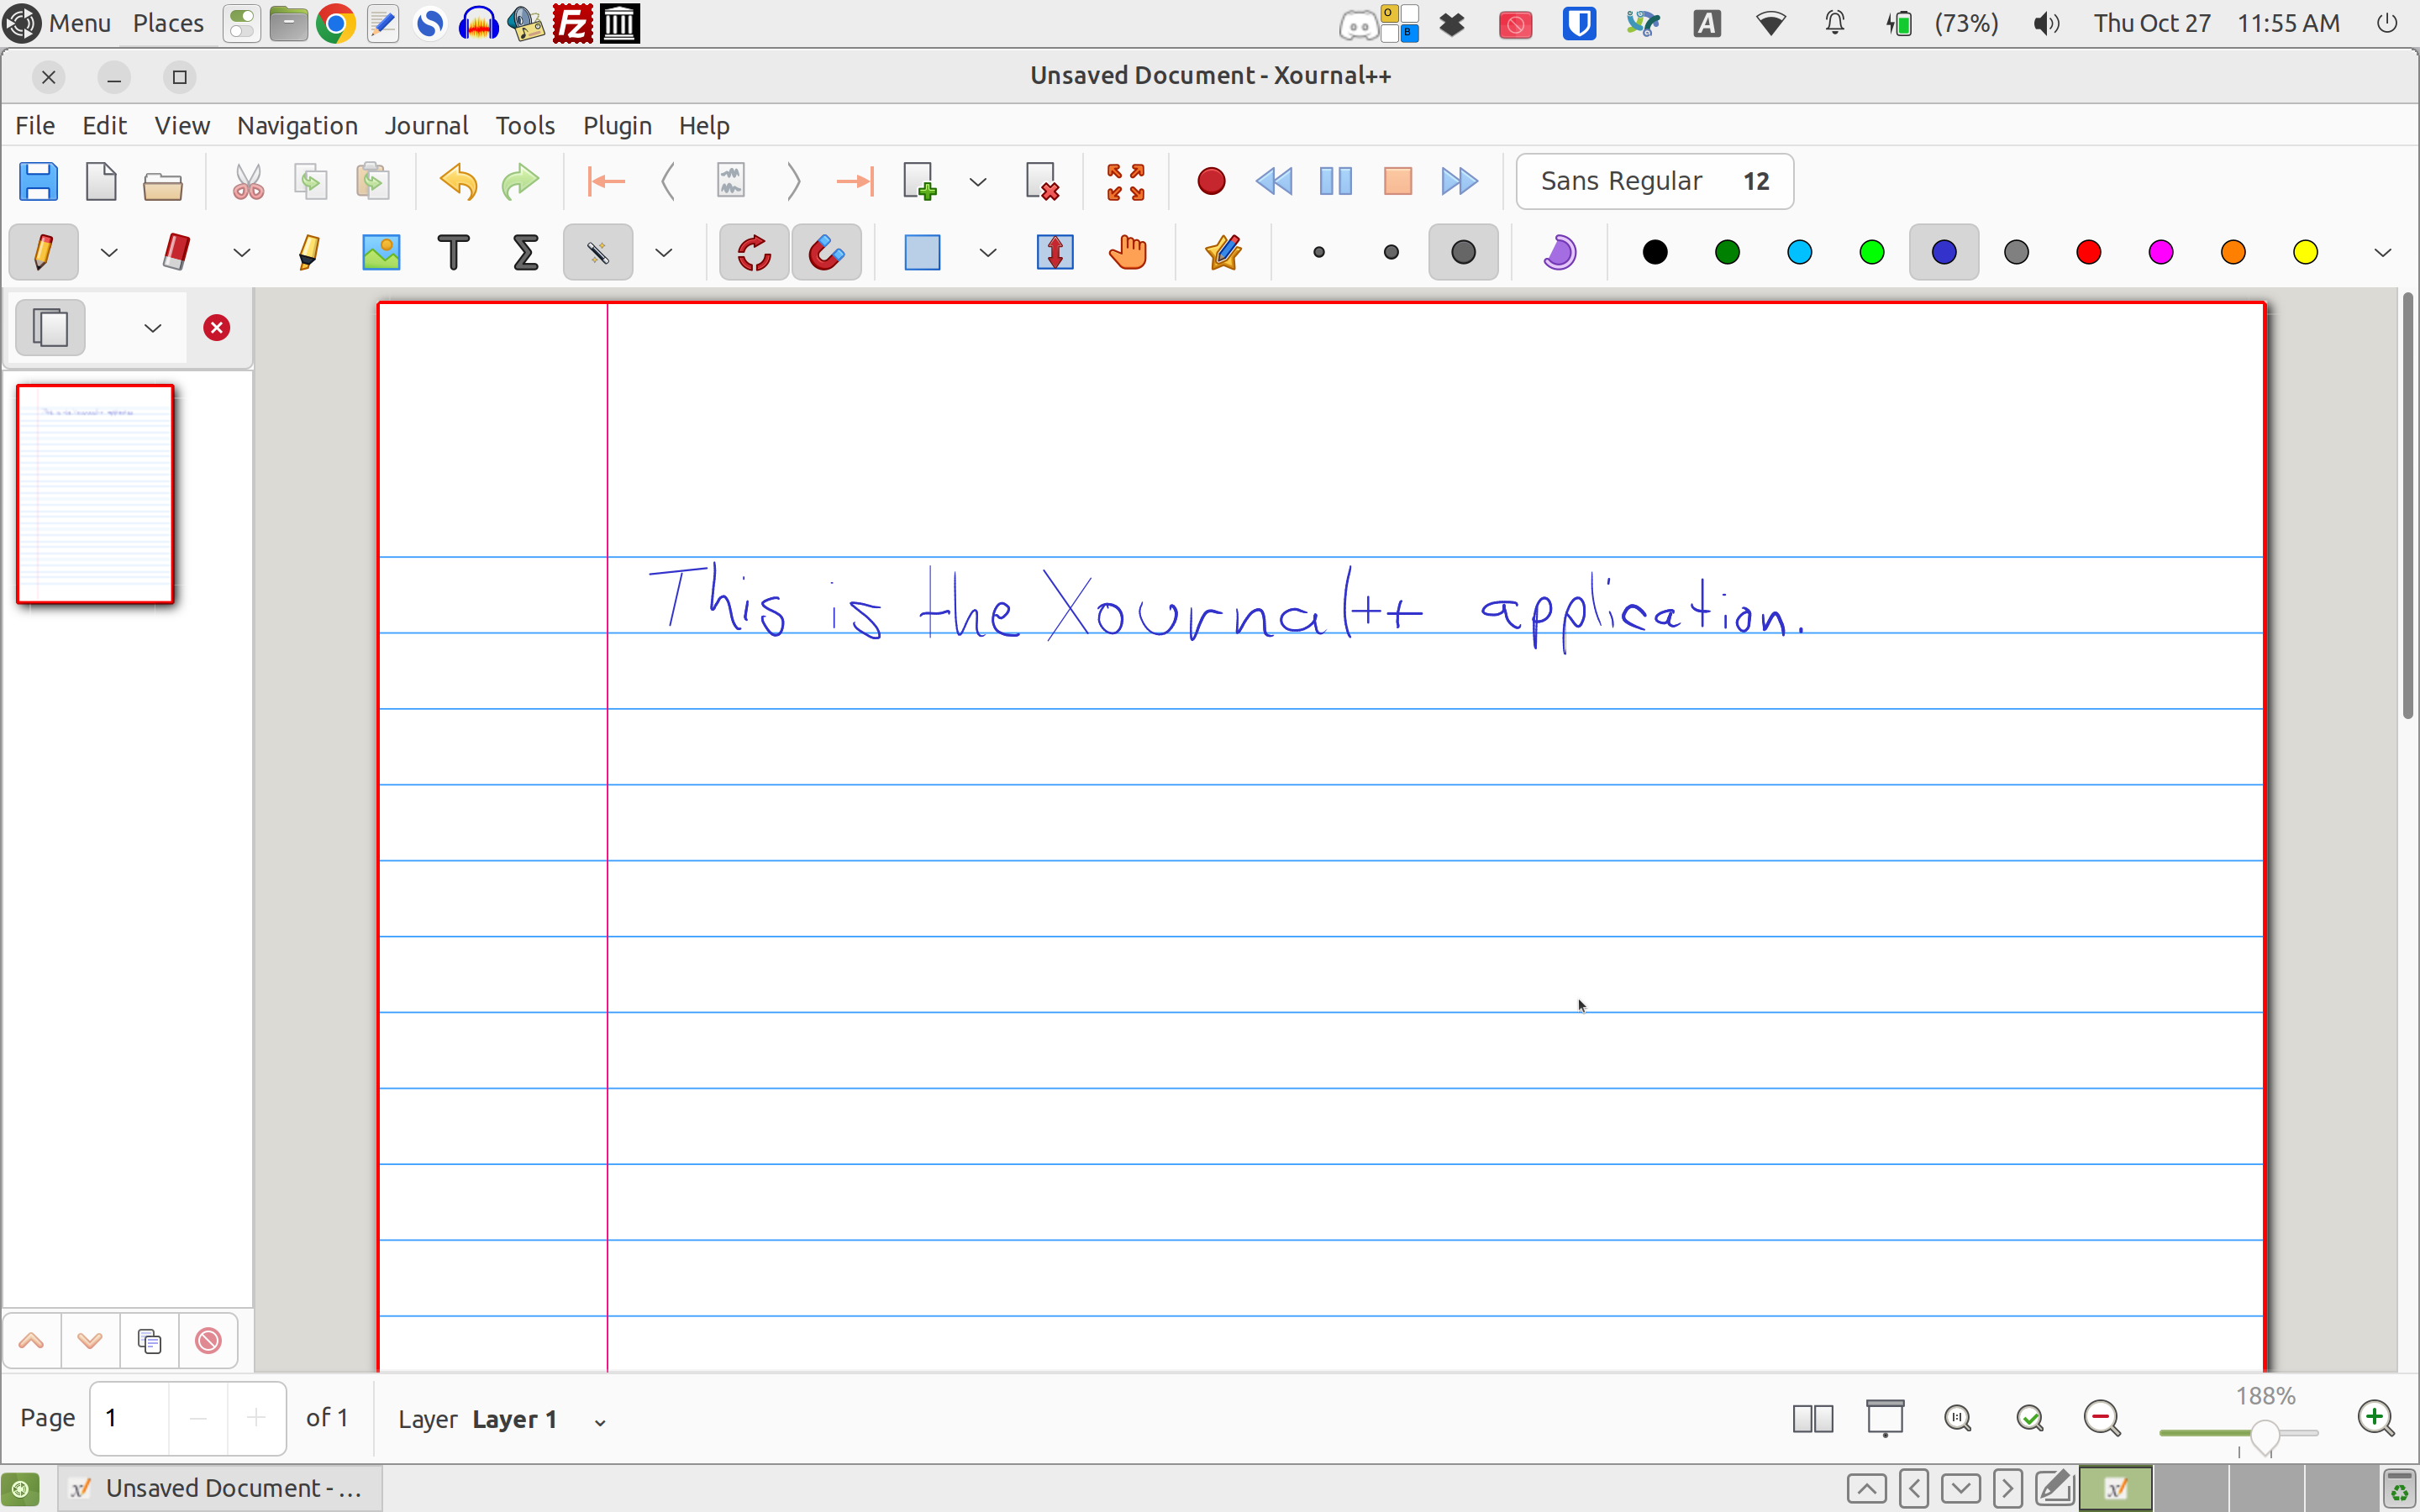Go to the next page arrow
The image size is (2420, 1512).
(794, 181)
